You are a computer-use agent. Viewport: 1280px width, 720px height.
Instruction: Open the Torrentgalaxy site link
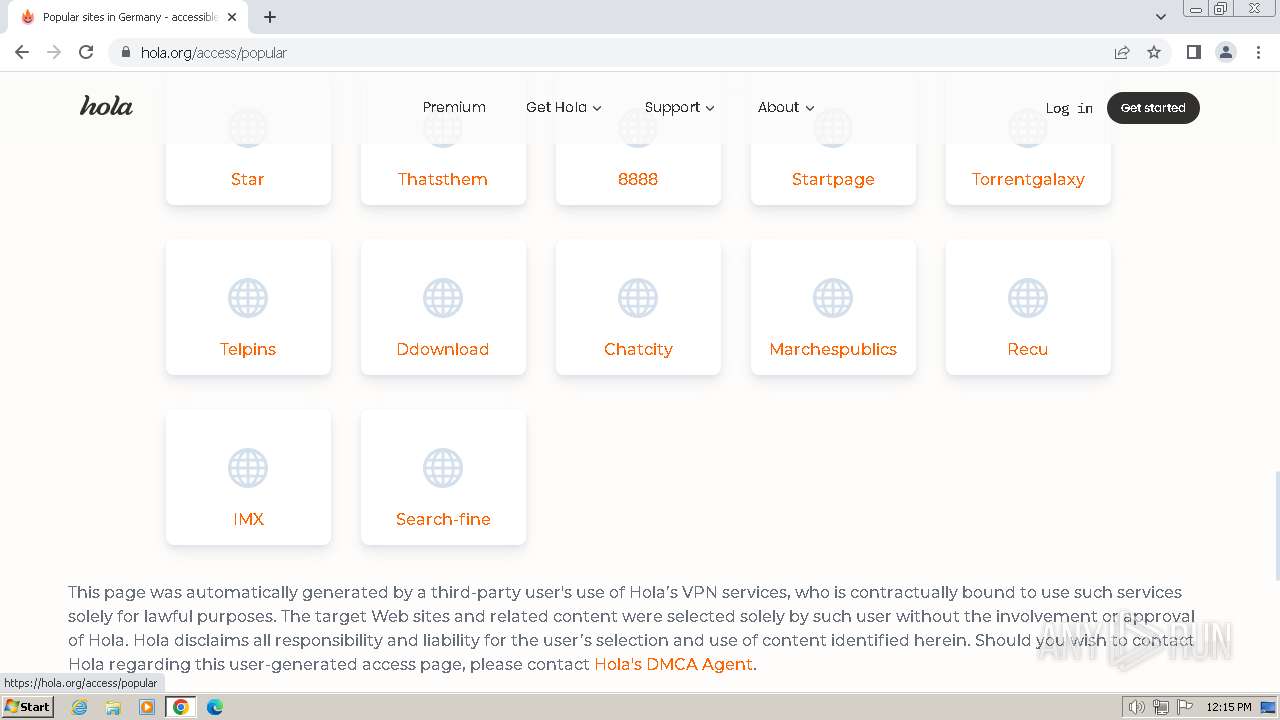point(1028,179)
